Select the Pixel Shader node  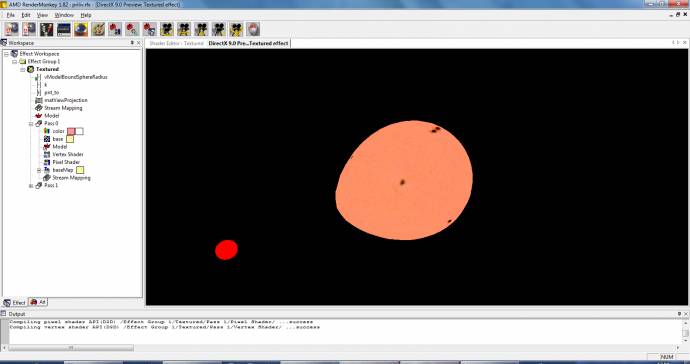[x=66, y=162]
